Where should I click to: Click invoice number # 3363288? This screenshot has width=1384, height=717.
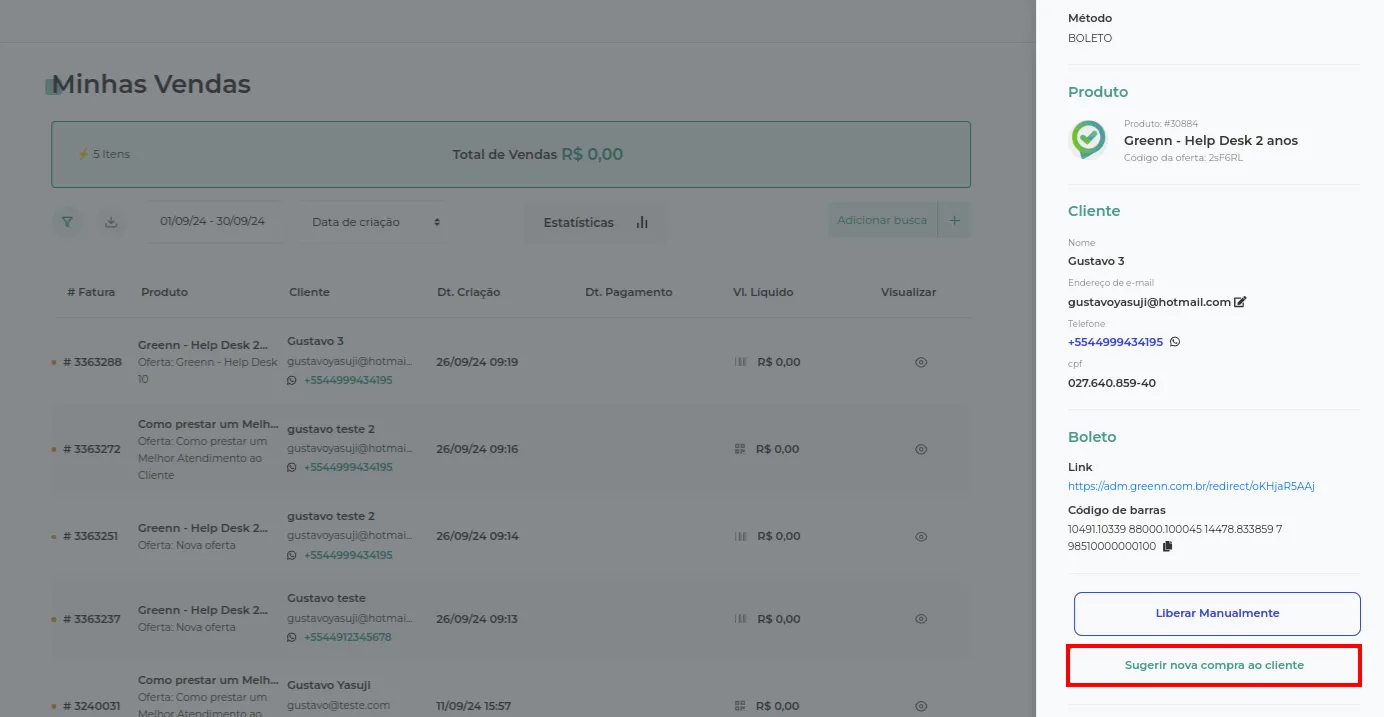92,362
